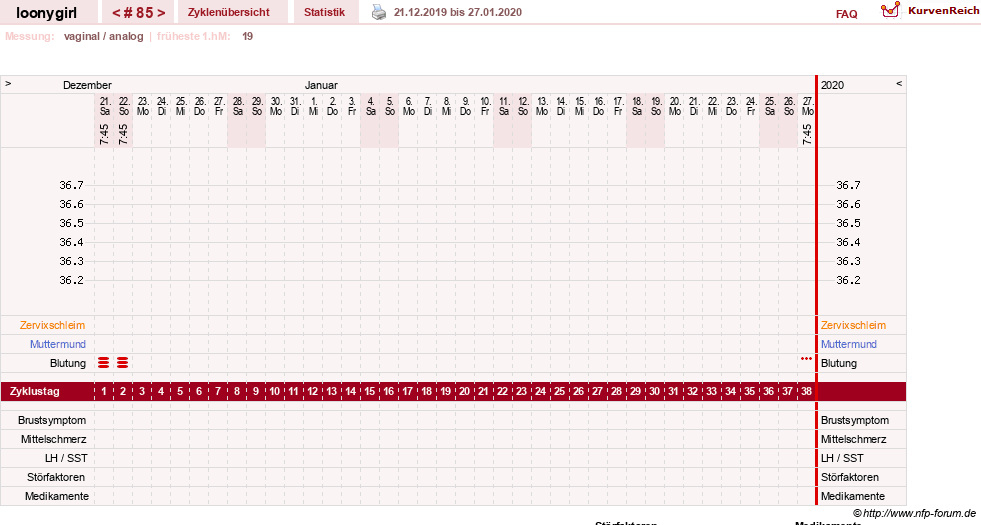
Task: Click the 36.2 temperature label on right axis
Action: click(848, 280)
